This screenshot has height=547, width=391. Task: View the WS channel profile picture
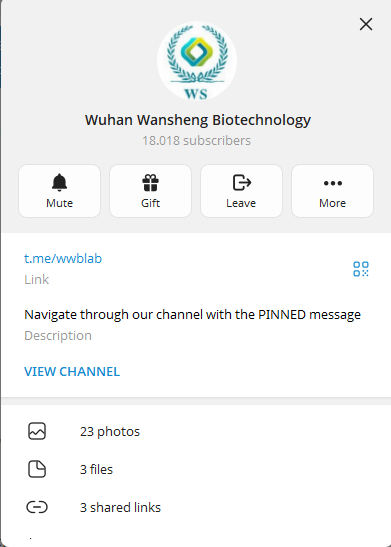pyautogui.click(x=197, y=61)
